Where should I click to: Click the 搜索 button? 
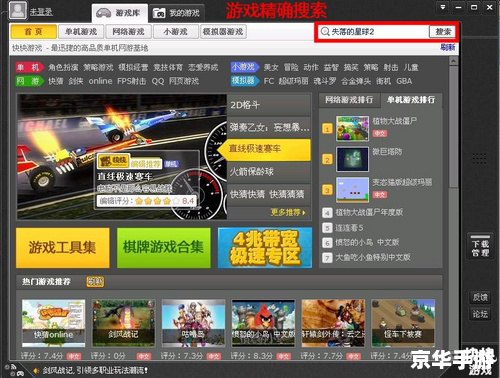(443, 32)
